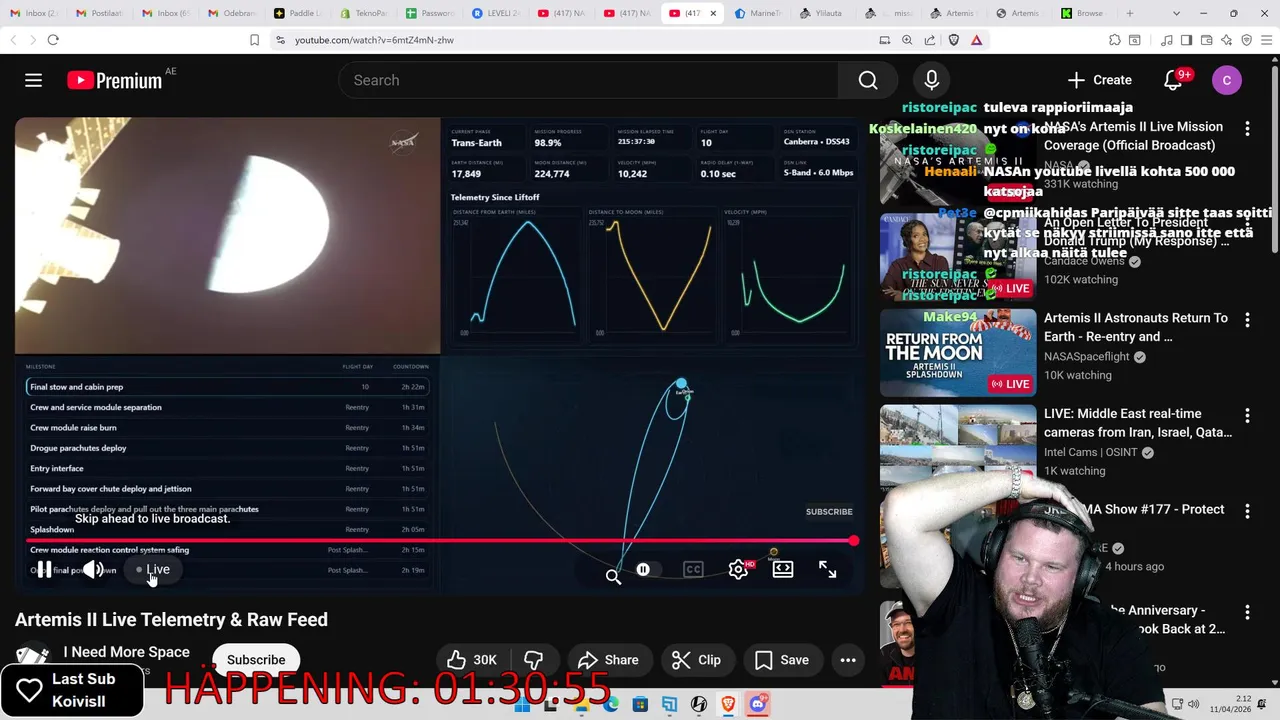
Task: Open options menu for Artemis II Astronauts video
Action: pos(1247,320)
